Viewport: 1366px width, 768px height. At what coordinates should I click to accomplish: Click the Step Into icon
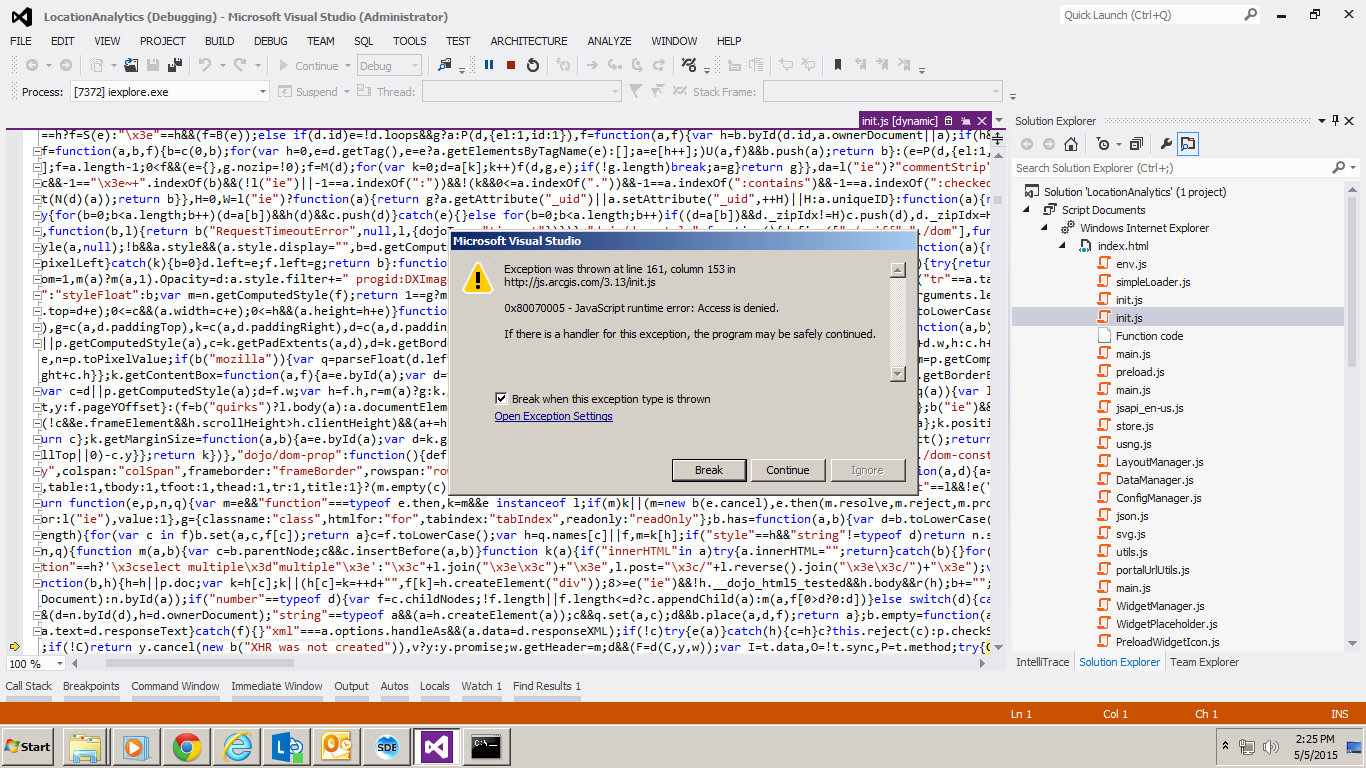click(x=614, y=65)
